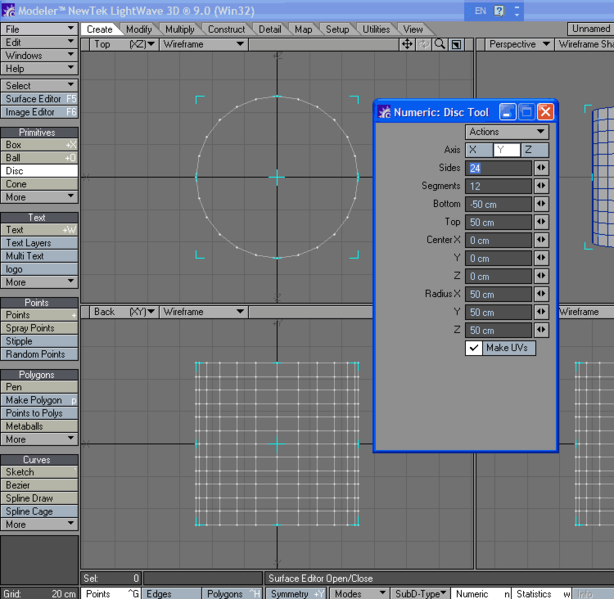
Task: Select the Pen polygon tool
Action: point(39,387)
